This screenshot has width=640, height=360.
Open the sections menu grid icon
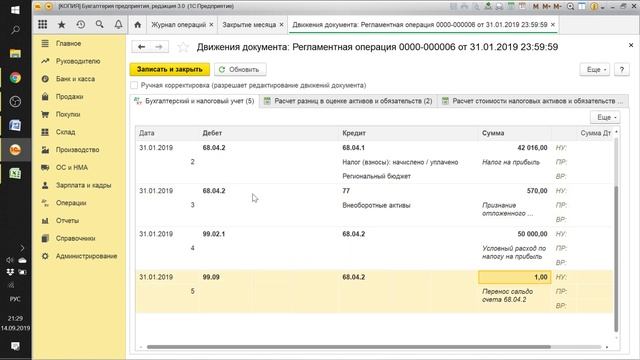[x=42, y=24]
